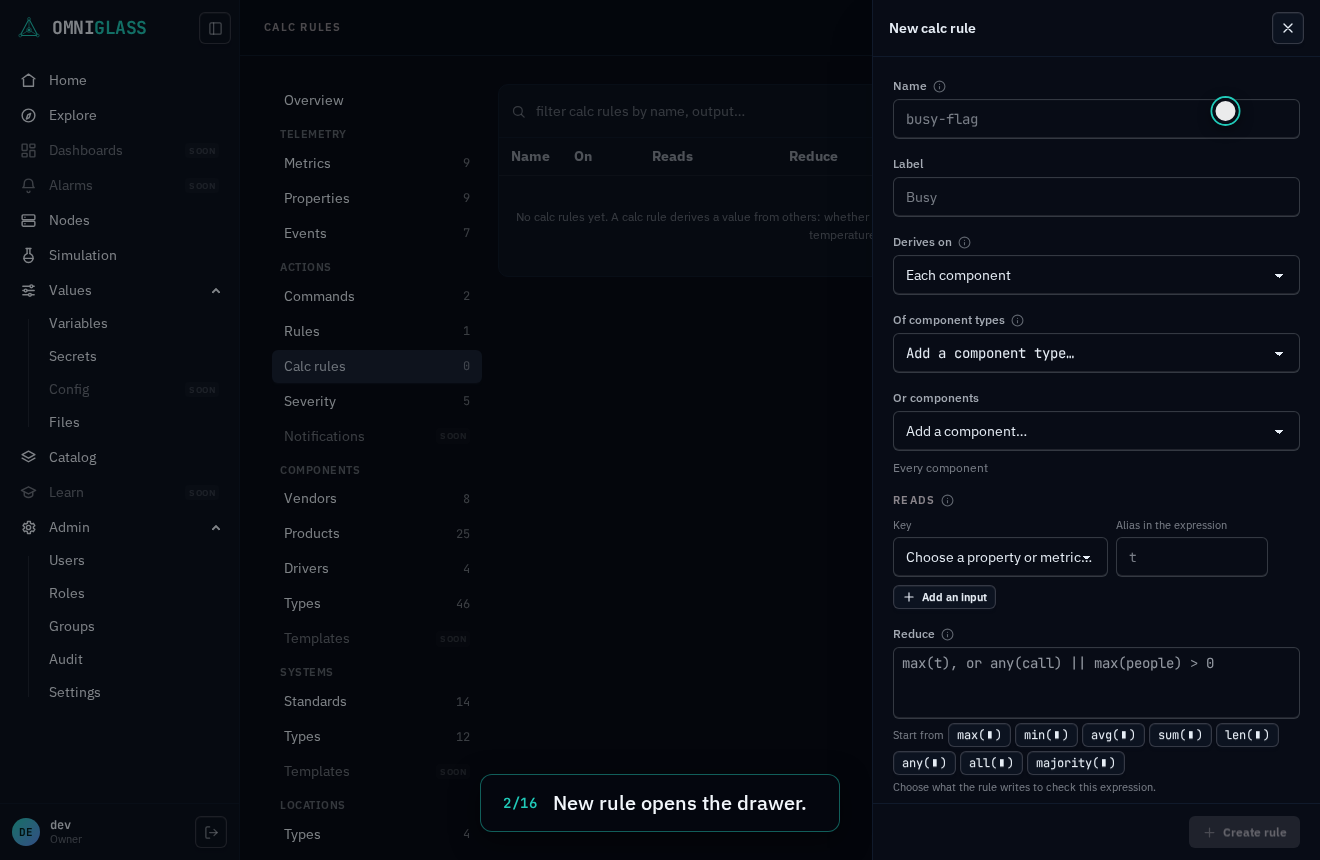Viewport: 1320px width, 860px height.
Task: Click the Admin gear icon
Action: point(29,527)
